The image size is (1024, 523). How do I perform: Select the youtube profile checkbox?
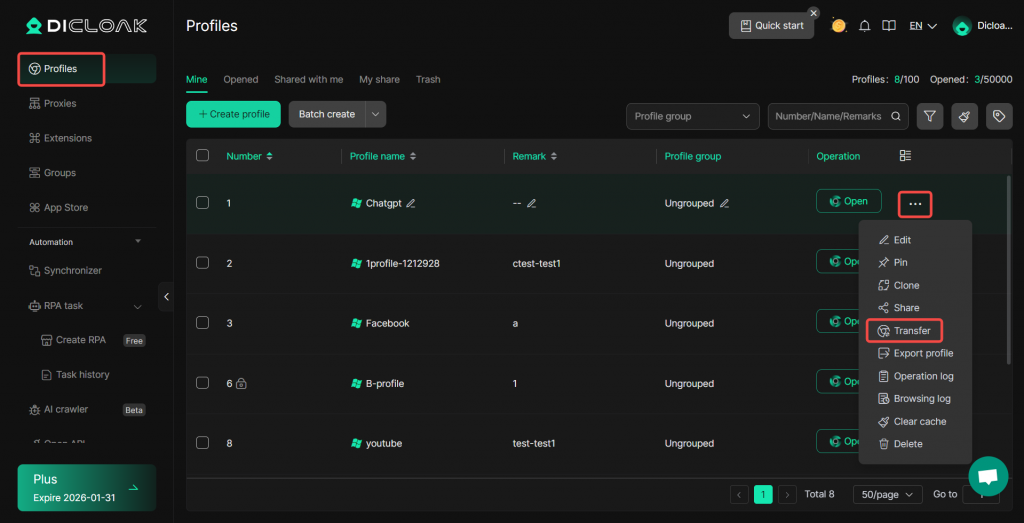202,443
